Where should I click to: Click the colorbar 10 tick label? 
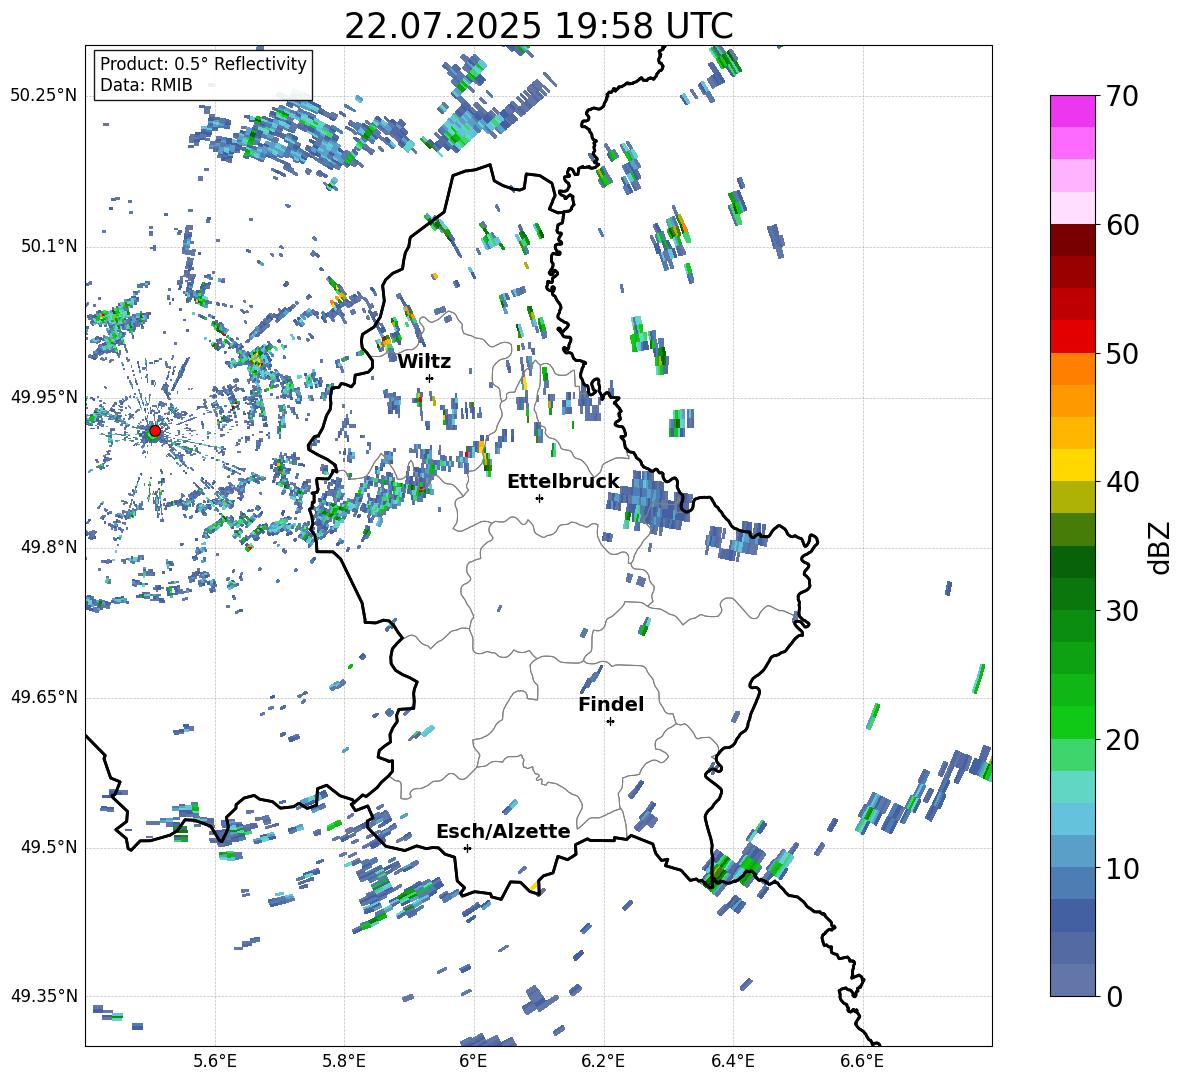click(1122, 868)
